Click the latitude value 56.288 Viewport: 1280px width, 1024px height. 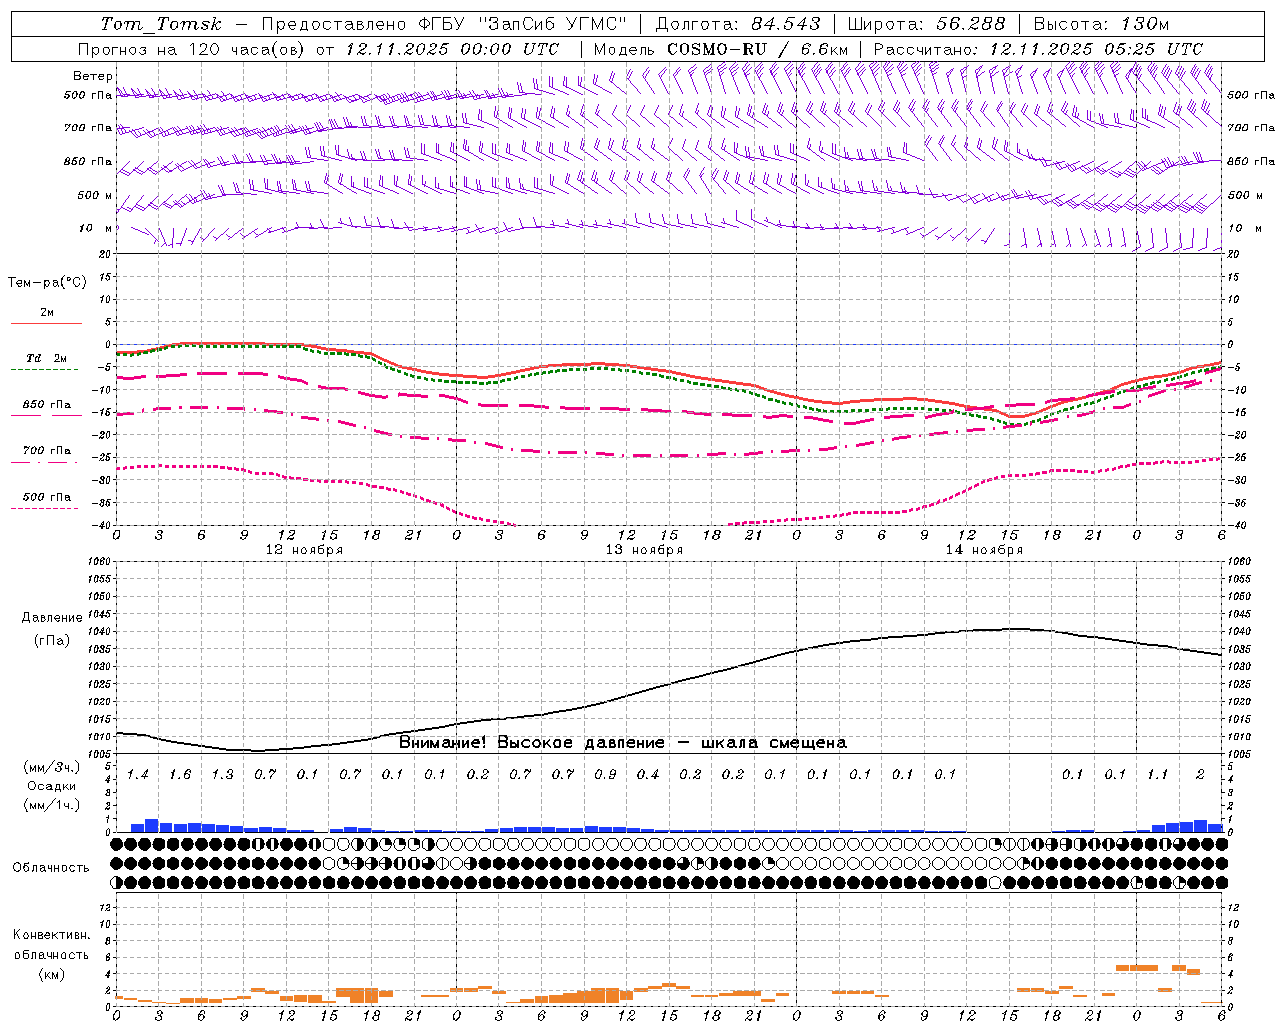(971, 24)
